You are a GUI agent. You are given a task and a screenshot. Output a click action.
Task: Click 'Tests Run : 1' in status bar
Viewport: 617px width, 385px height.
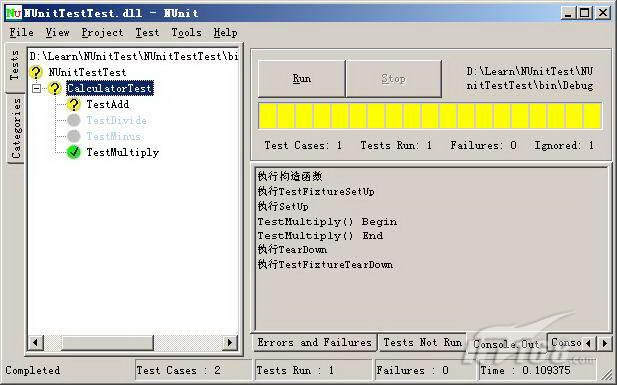[x=295, y=370]
